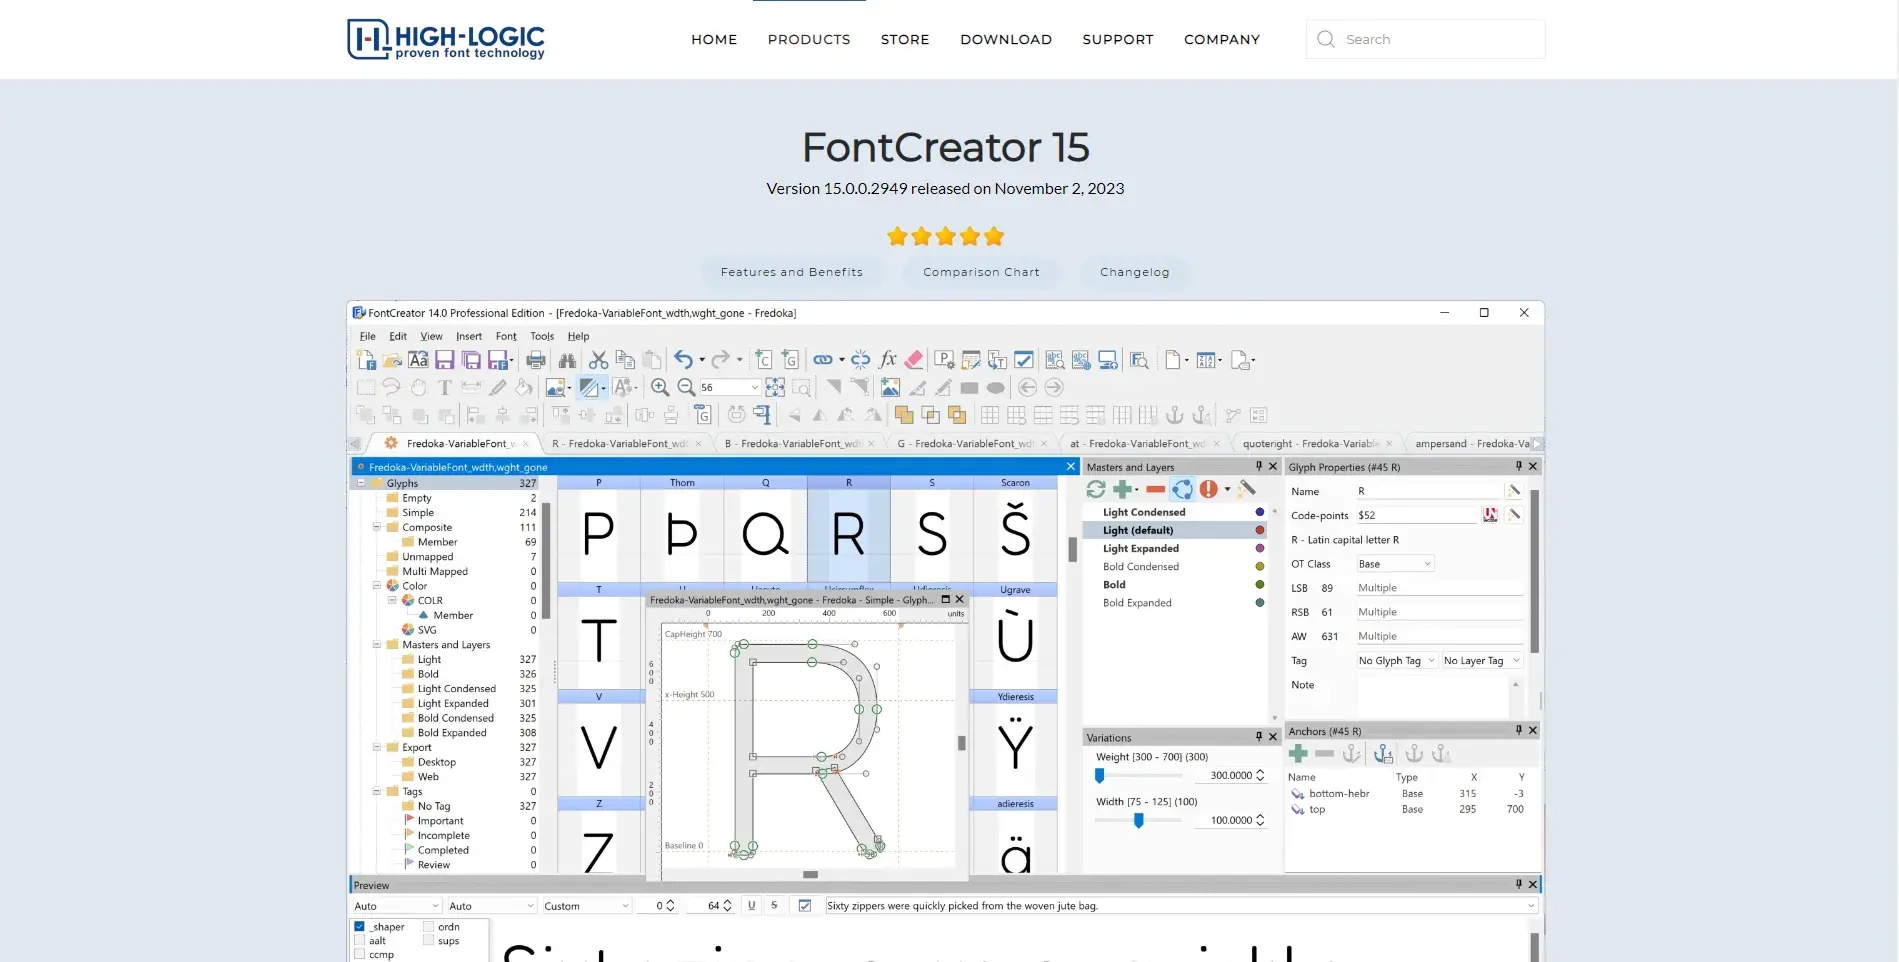The height and width of the screenshot is (962, 1899).
Task: Select the Q glyph cell
Action: pos(766,530)
